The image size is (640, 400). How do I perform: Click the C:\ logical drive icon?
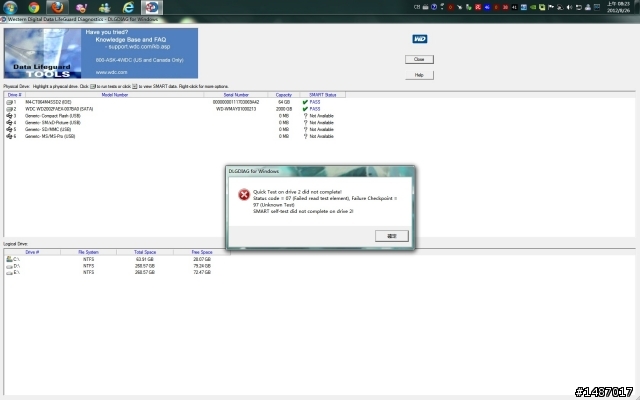click(x=9, y=259)
